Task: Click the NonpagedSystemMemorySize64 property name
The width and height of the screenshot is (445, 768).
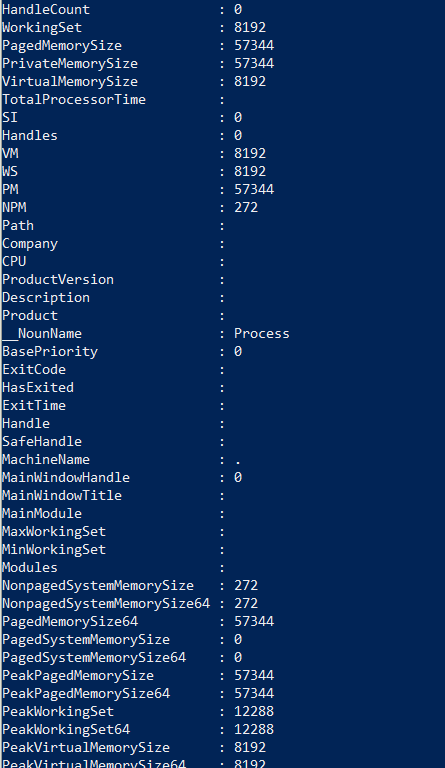Action: tap(106, 603)
